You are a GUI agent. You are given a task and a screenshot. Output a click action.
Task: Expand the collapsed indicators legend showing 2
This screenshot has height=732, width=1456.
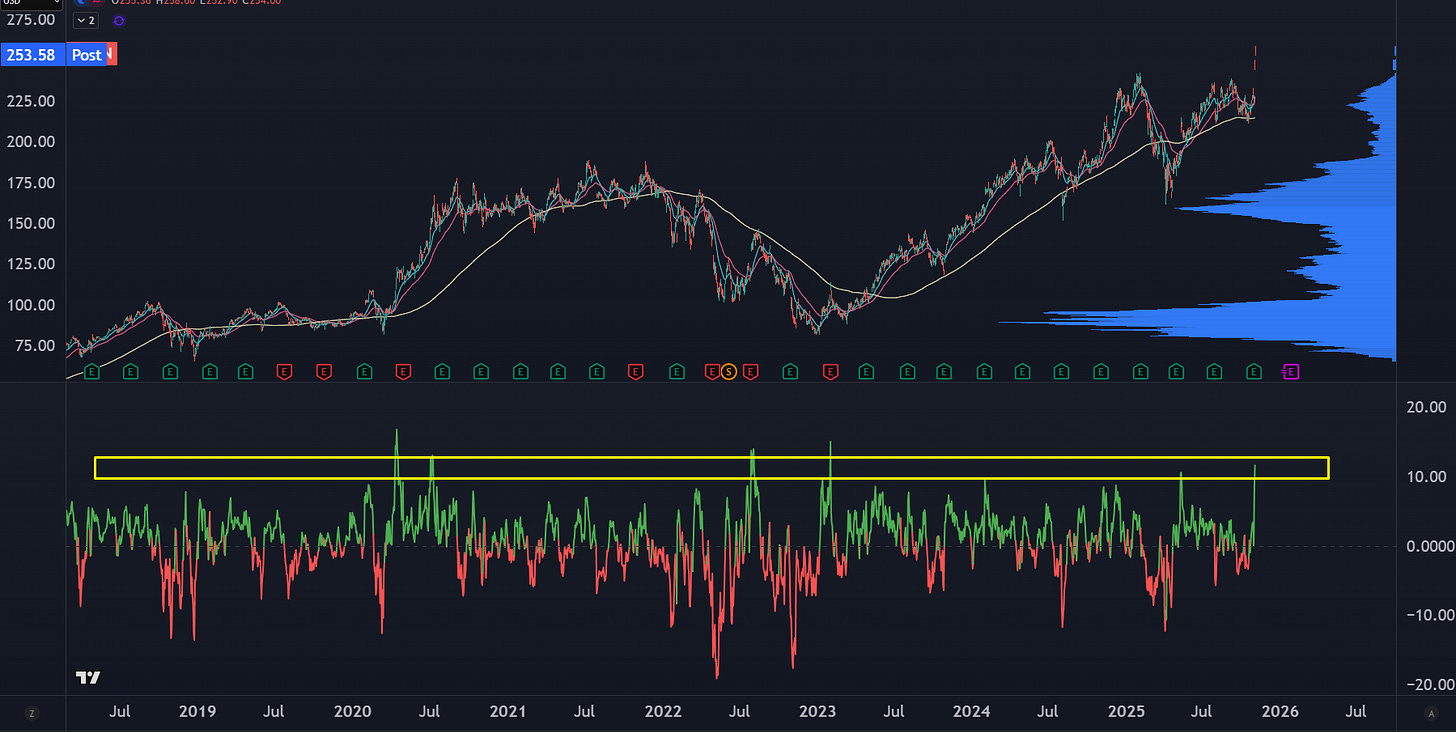click(x=87, y=20)
